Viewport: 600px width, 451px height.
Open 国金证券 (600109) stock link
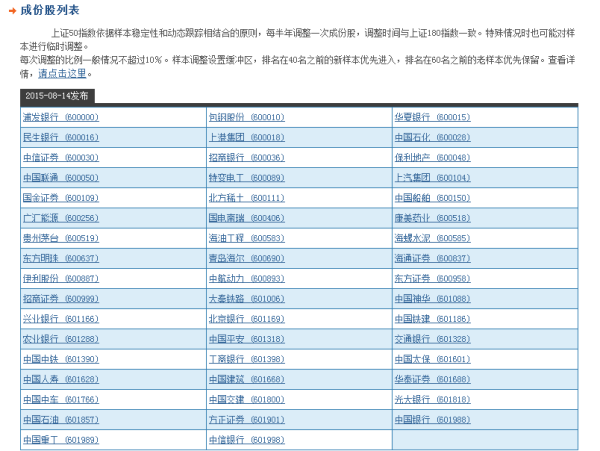point(60,198)
